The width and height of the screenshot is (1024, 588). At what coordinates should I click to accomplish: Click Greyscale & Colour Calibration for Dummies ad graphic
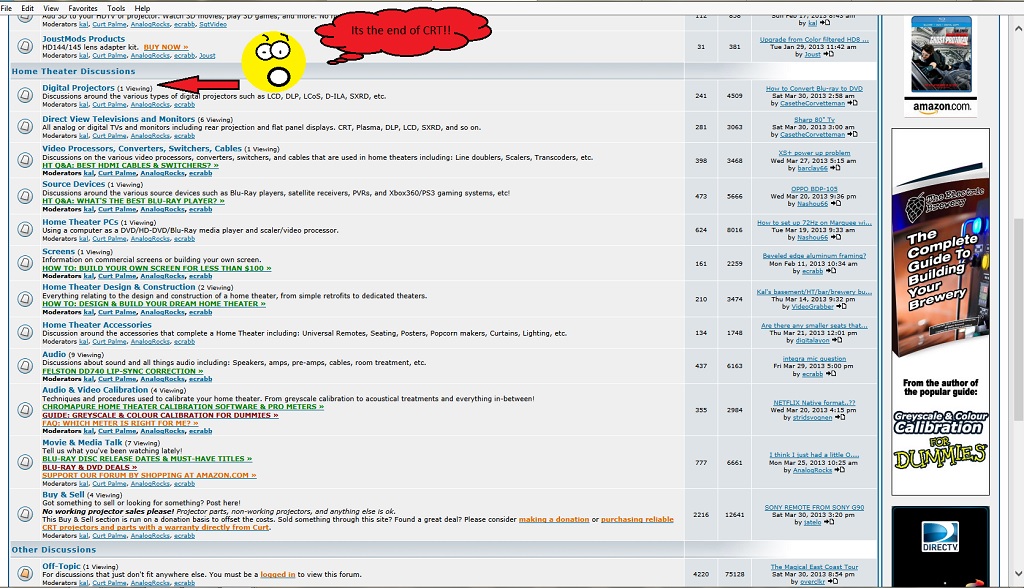click(x=940, y=439)
